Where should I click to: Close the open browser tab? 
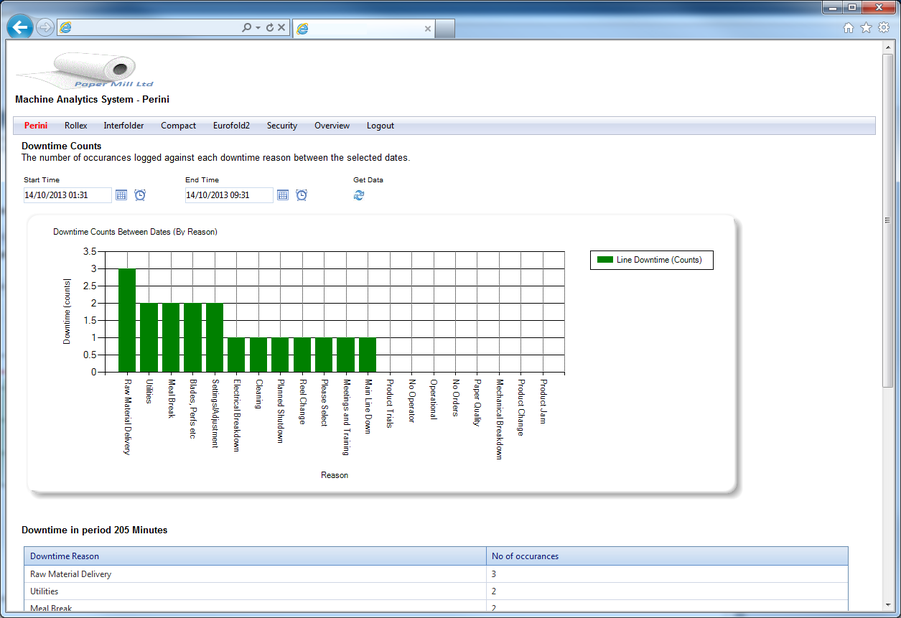[428, 29]
